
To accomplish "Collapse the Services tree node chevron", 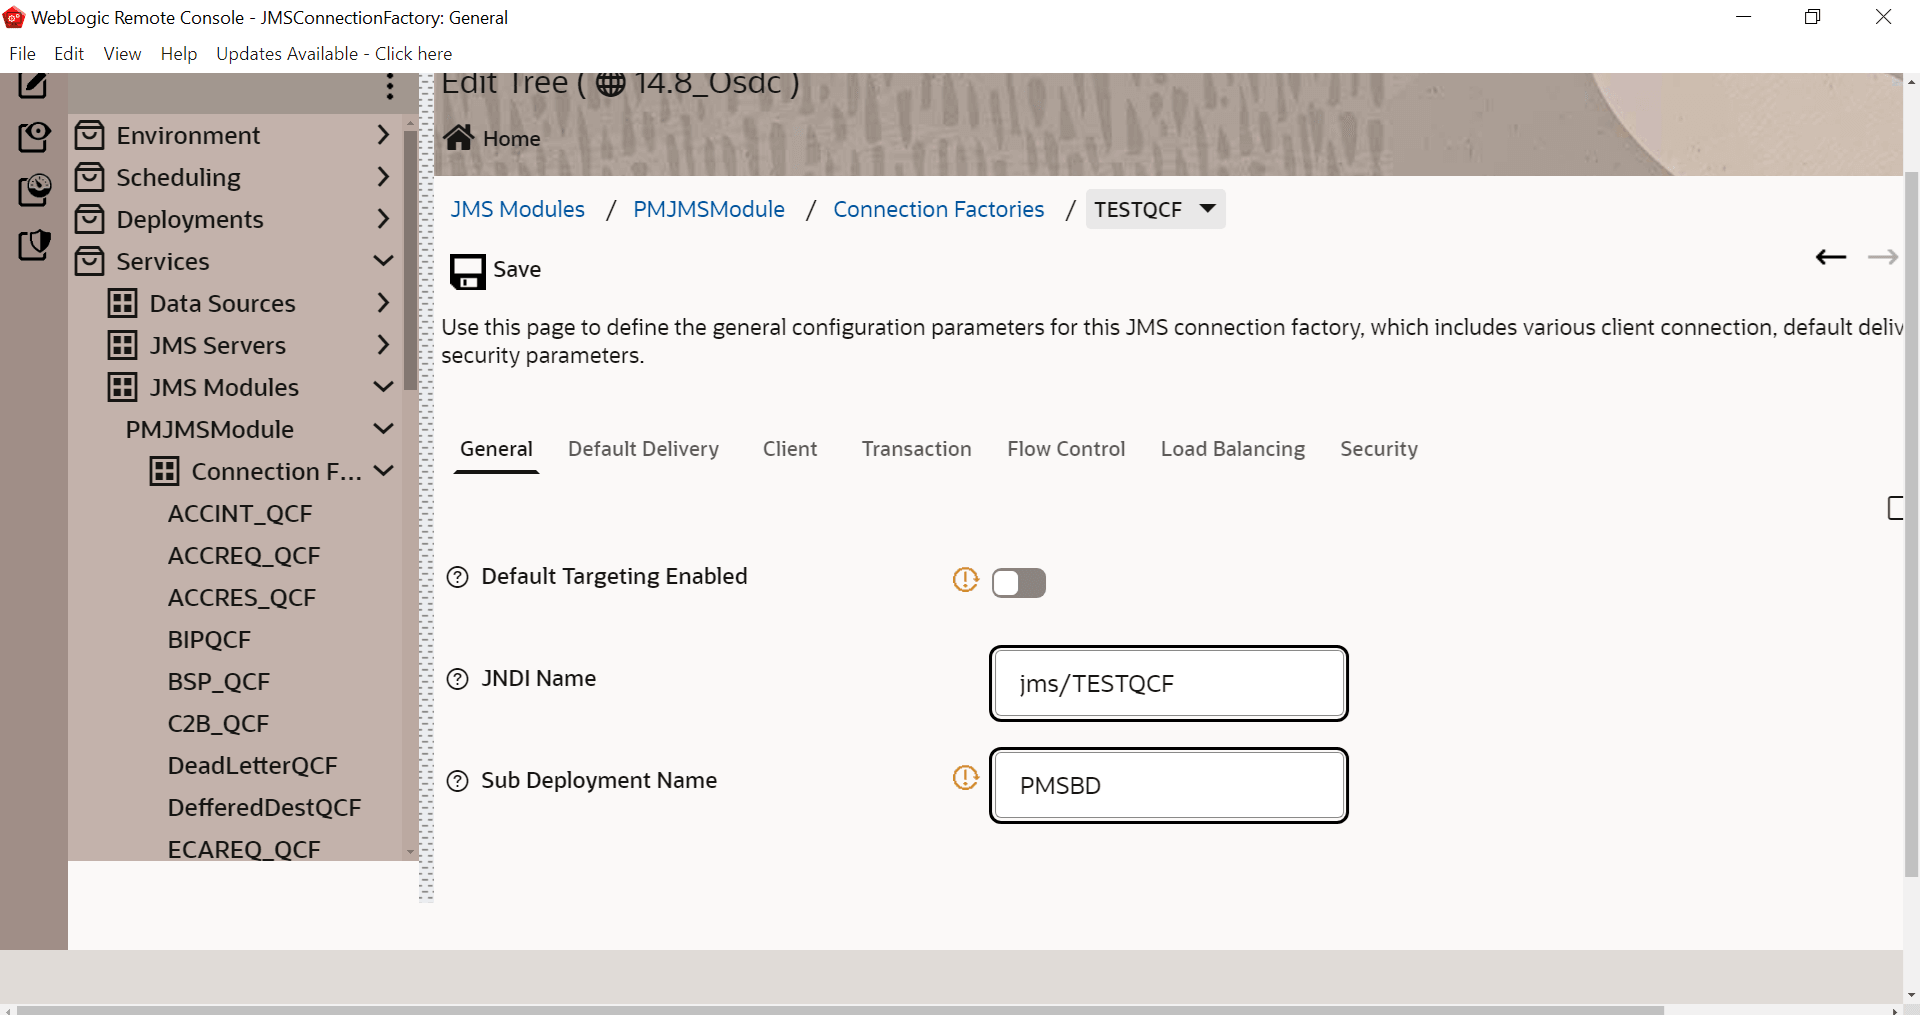I will pyautogui.click(x=383, y=260).
